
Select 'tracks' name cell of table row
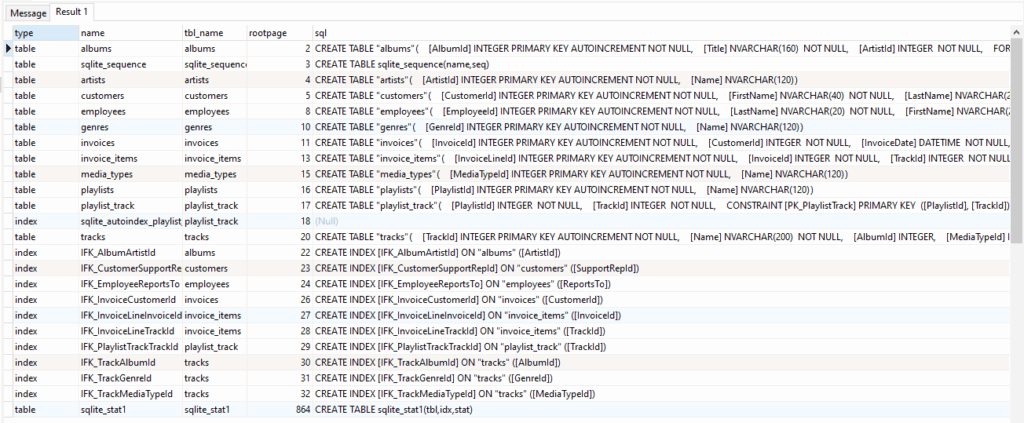[x=130, y=236]
